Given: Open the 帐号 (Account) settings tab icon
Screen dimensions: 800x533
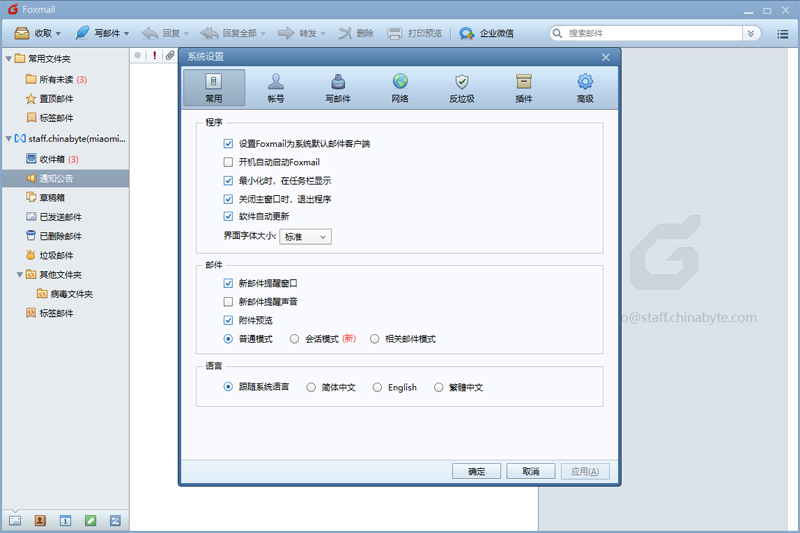Looking at the screenshot, I should (x=275, y=83).
